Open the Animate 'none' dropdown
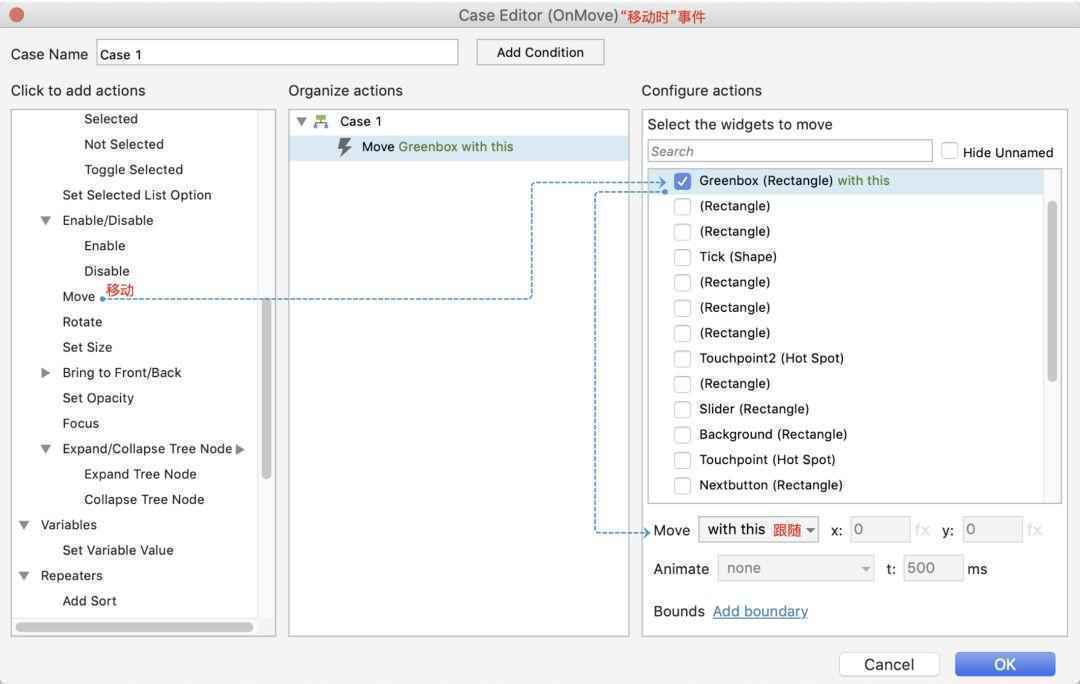Viewport: 1080px width, 684px height. point(796,569)
